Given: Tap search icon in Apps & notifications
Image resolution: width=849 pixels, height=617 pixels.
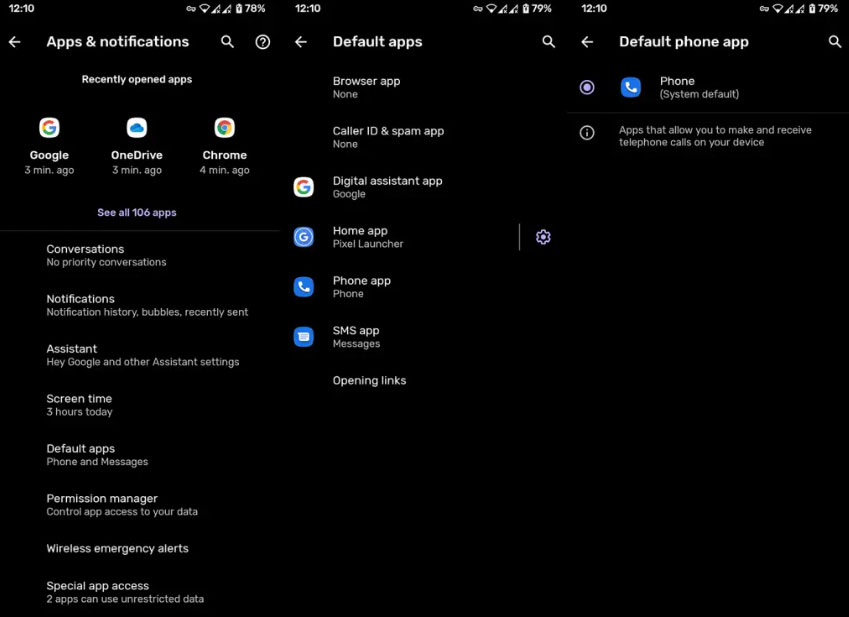Looking at the screenshot, I should coord(227,42).
